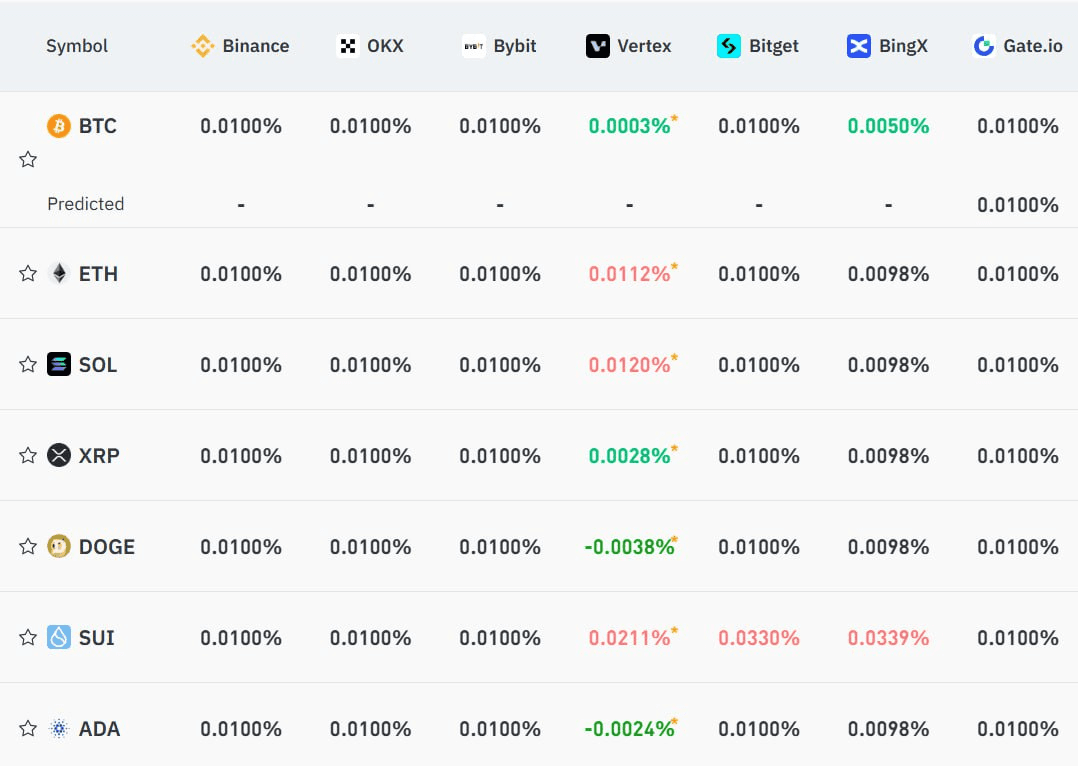Click the Gate.io column header label
1078x766 pixels.
coord(1033,46)
